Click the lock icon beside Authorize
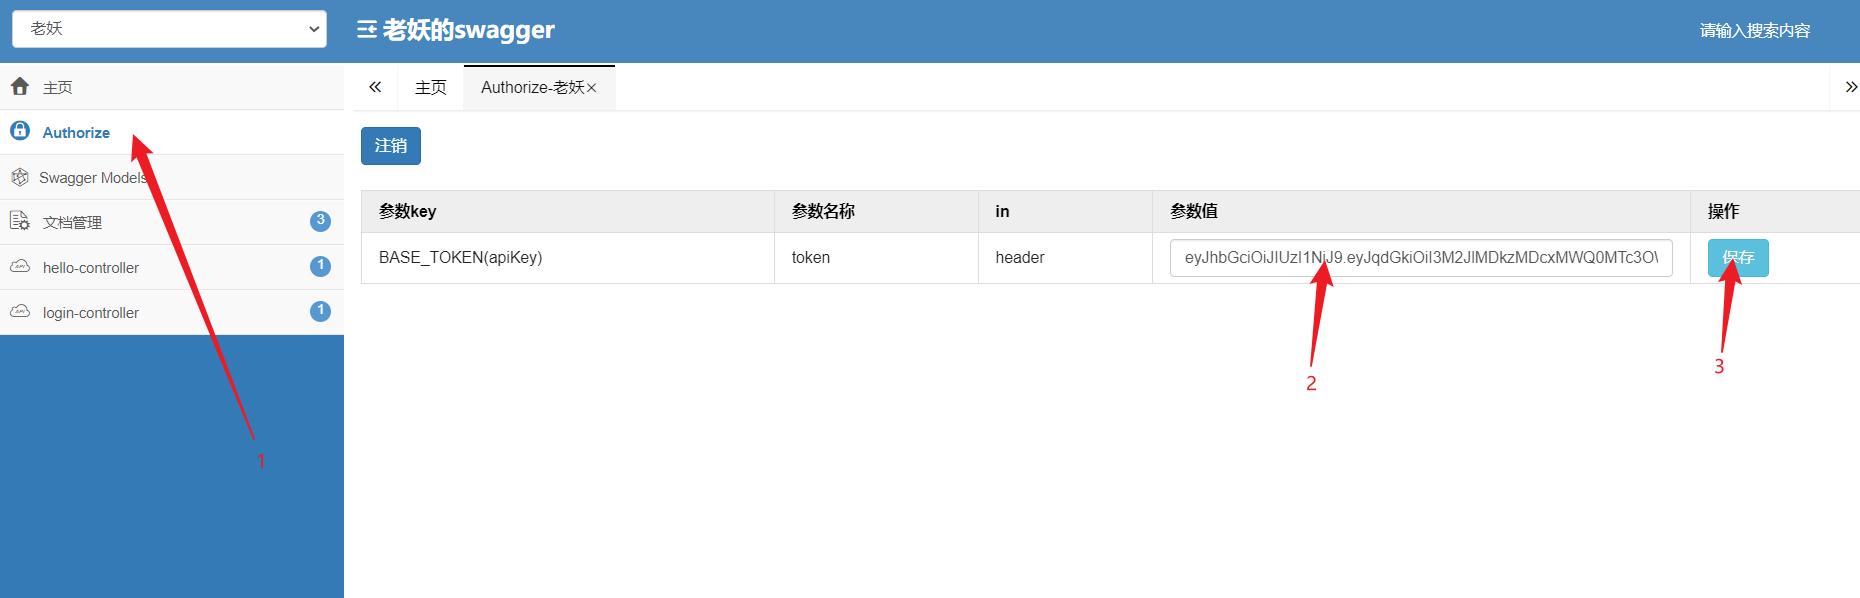 [20, 131]
